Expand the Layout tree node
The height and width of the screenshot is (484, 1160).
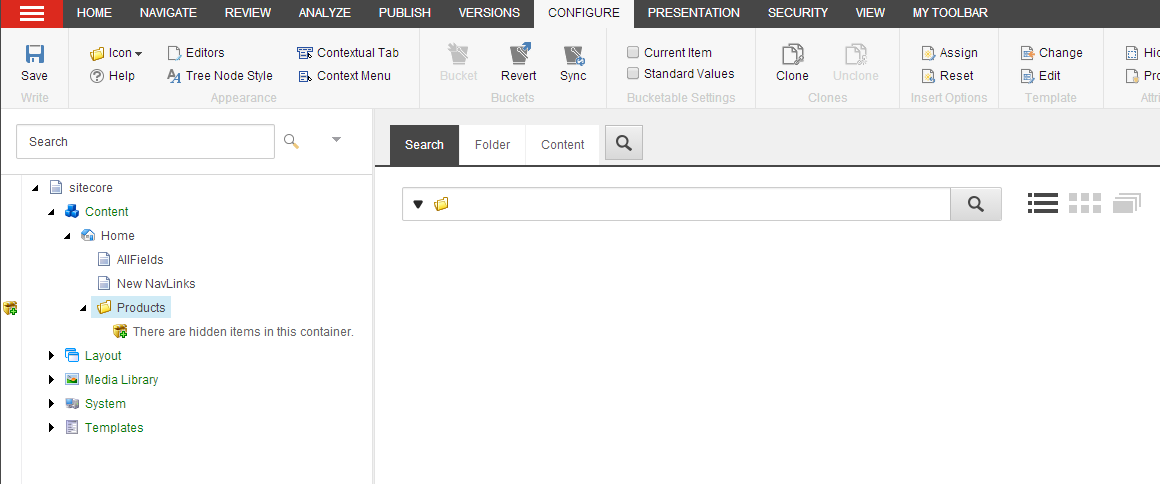[x=51, y=355]
